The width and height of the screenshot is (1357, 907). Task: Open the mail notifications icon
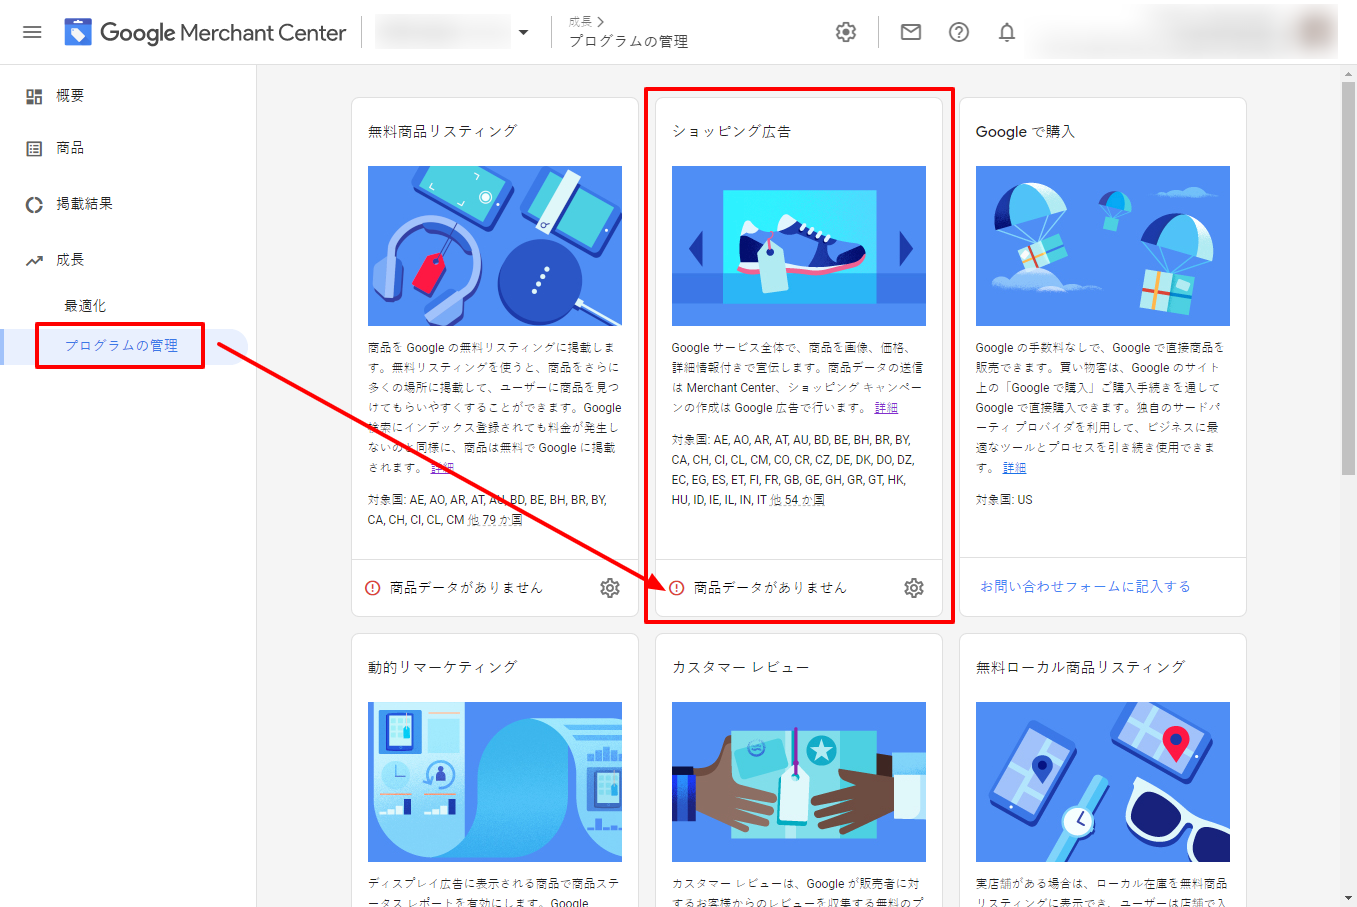click(911, 32)
